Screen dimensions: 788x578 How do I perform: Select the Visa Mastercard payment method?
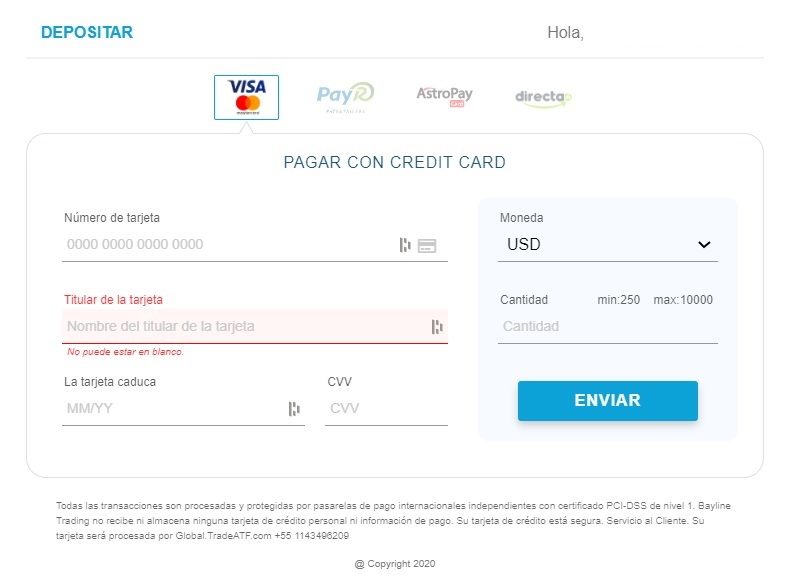pyautogui.click(x=246, y=98)
